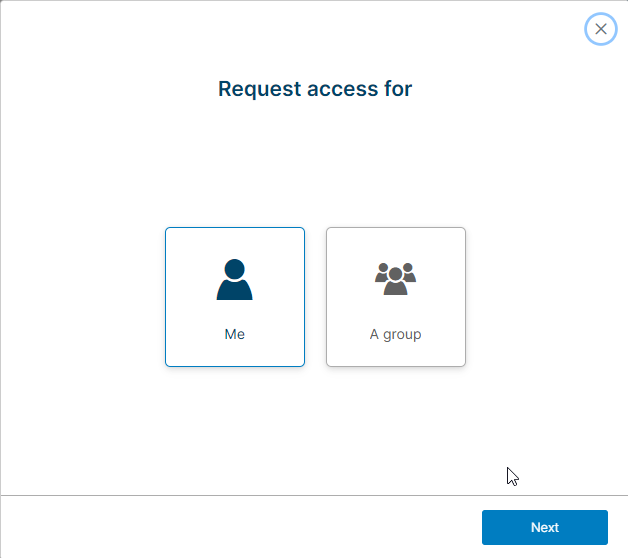Click the Next button
The width and height of the screenshot is (628, 558).
click(545, 527)
